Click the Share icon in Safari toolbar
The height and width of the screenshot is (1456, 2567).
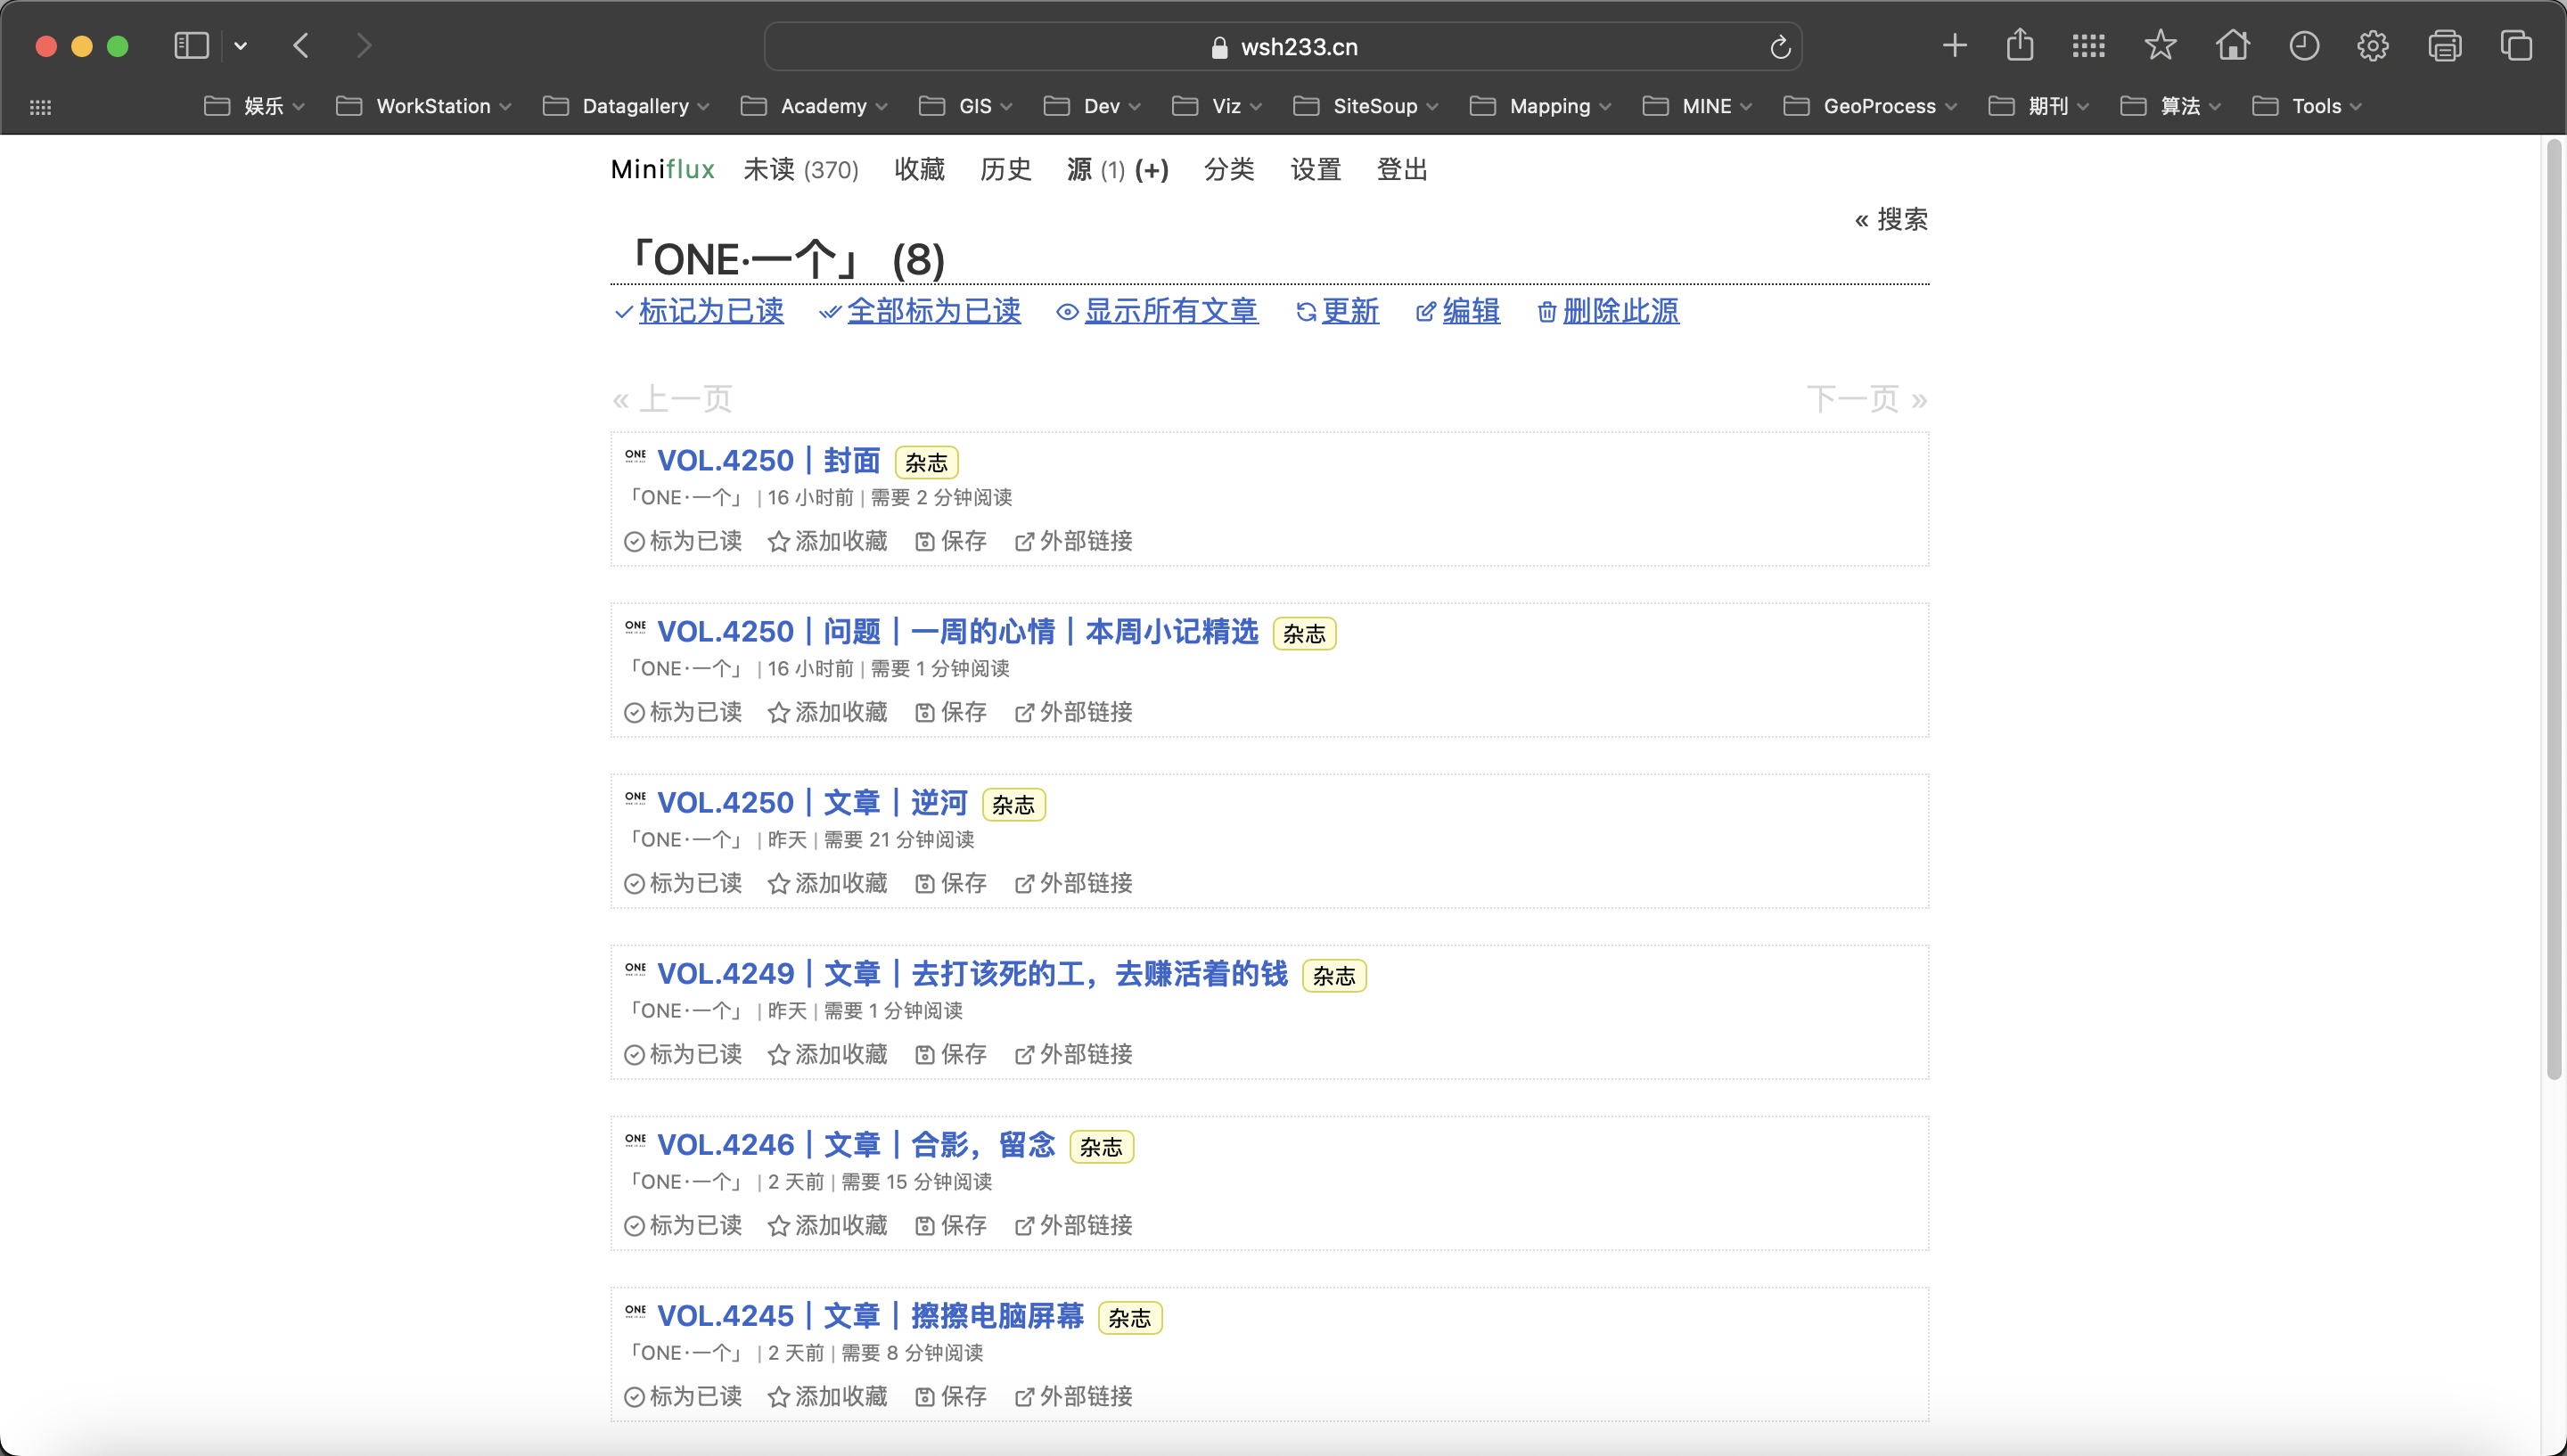(2020, 45)
